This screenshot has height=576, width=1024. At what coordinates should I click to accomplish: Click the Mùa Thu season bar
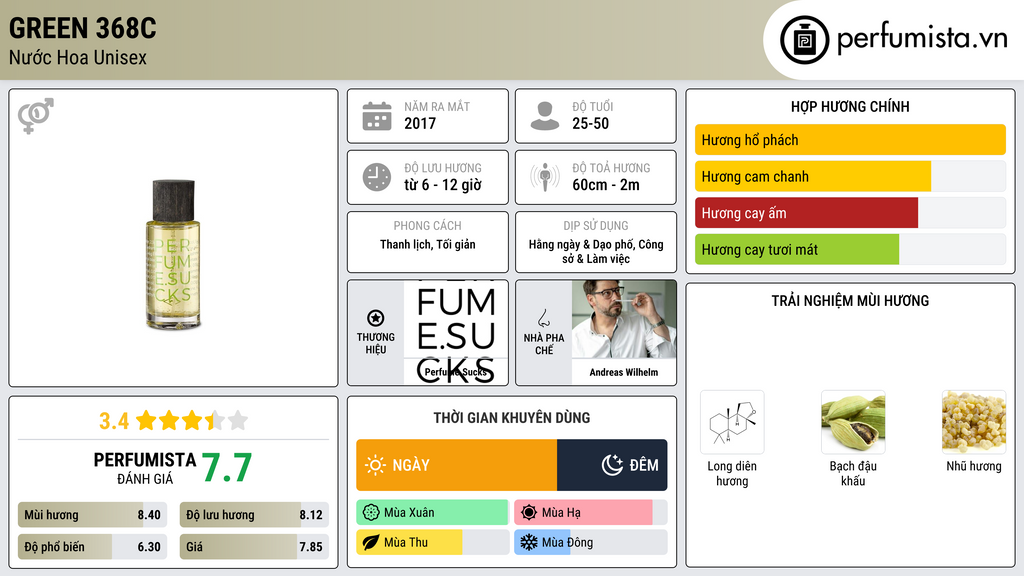click(x=432, y=543)
